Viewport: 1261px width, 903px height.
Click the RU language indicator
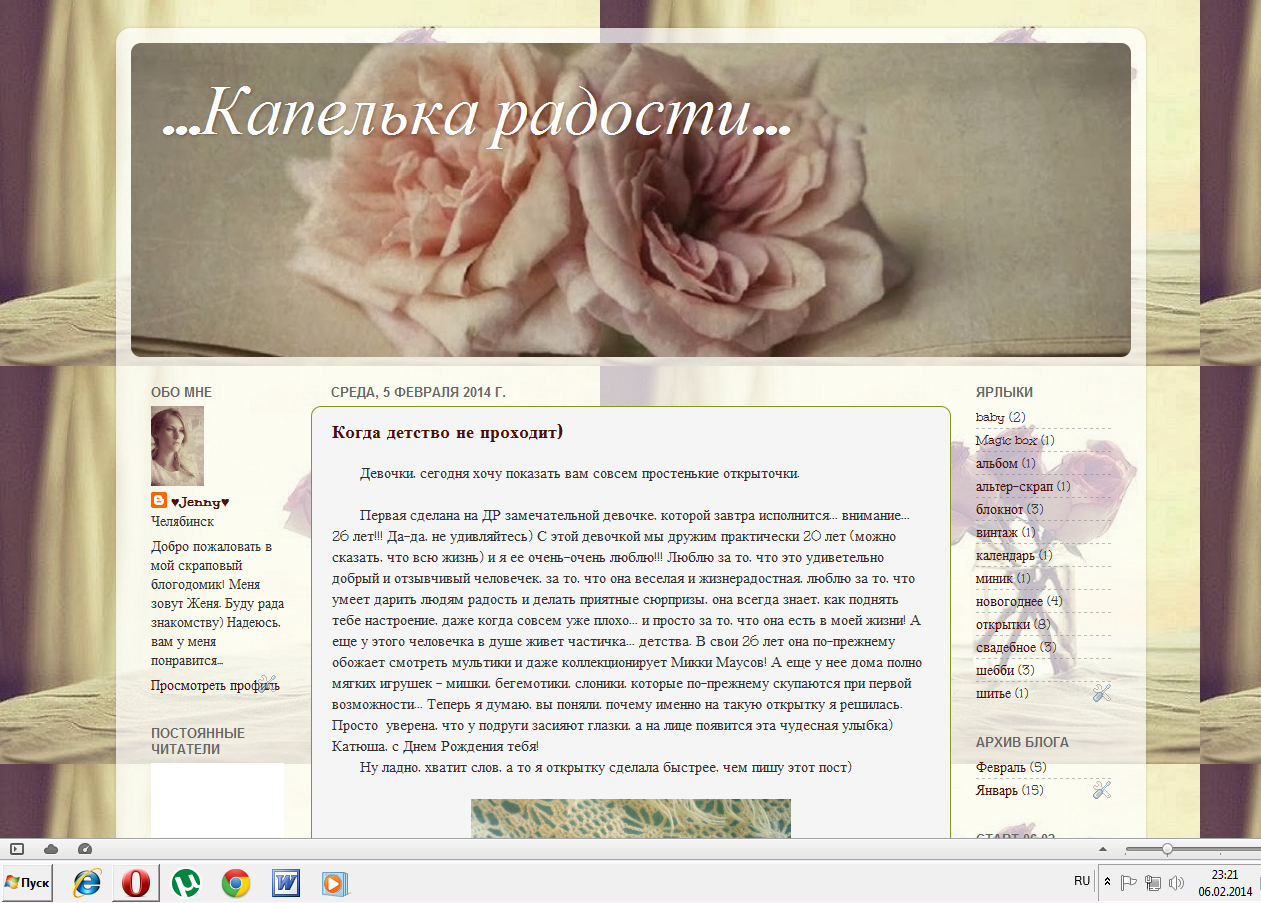(1082, 881)
